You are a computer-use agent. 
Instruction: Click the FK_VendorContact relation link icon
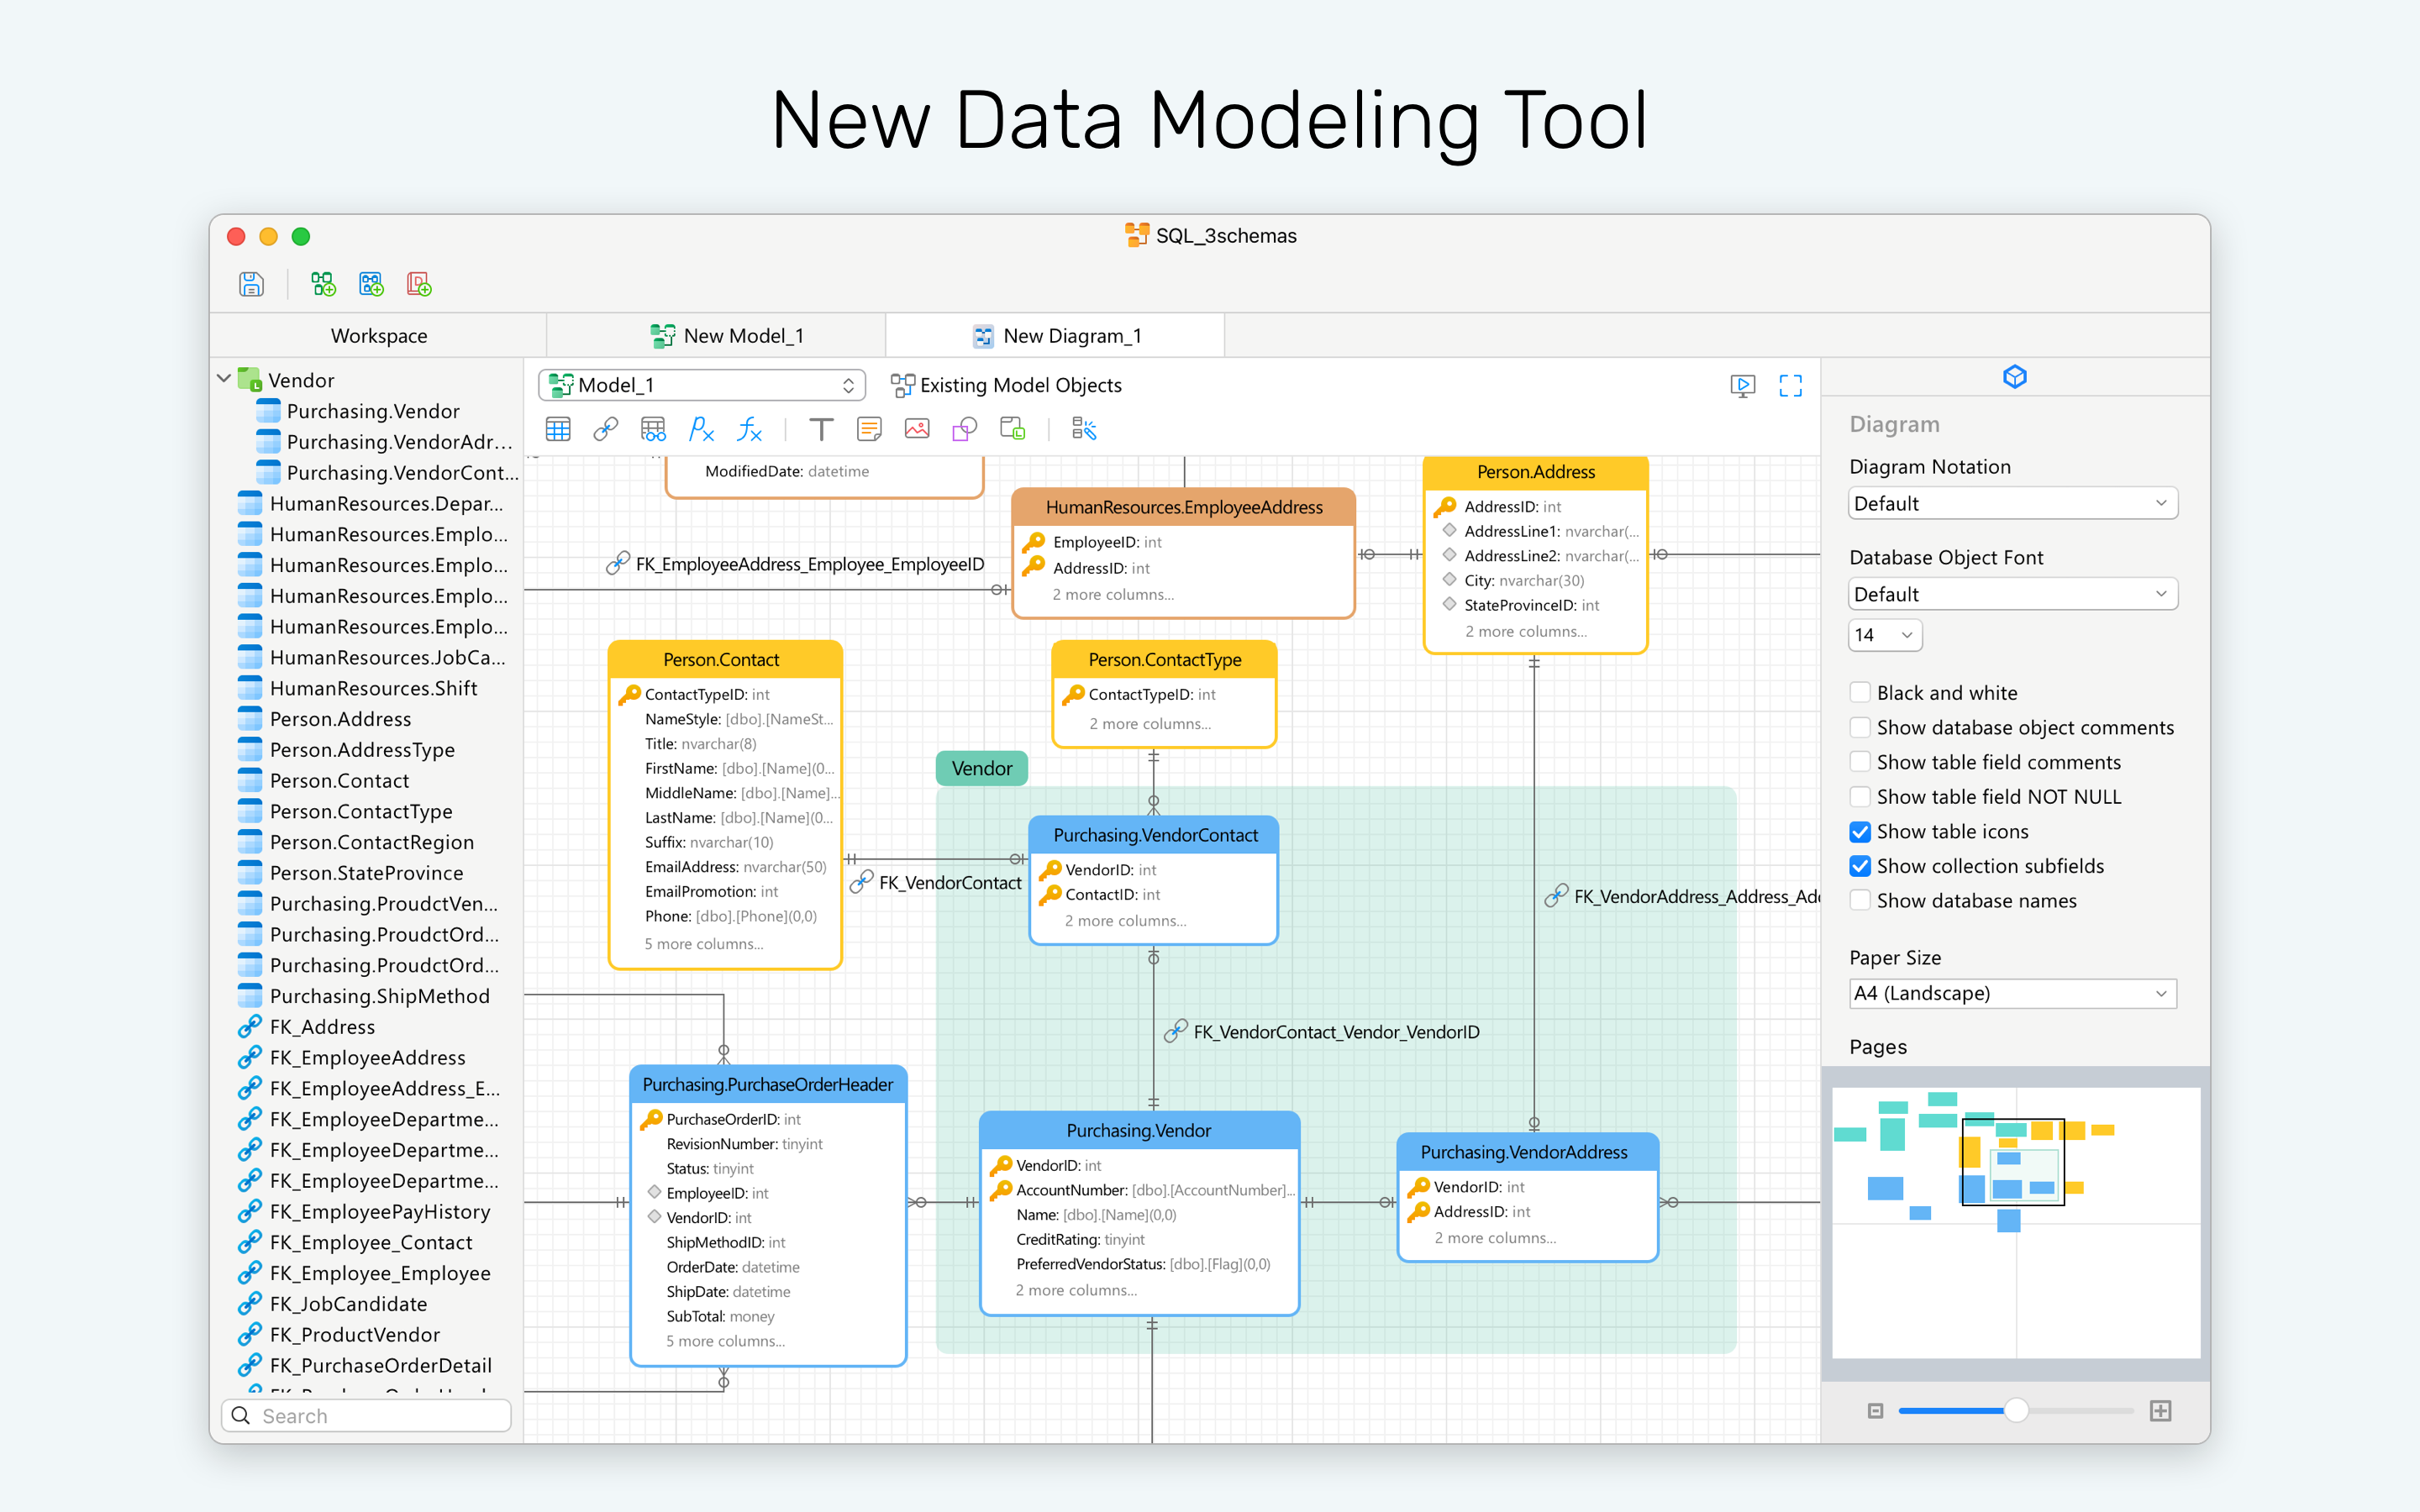pyautogui.click(x=861, y=882)
